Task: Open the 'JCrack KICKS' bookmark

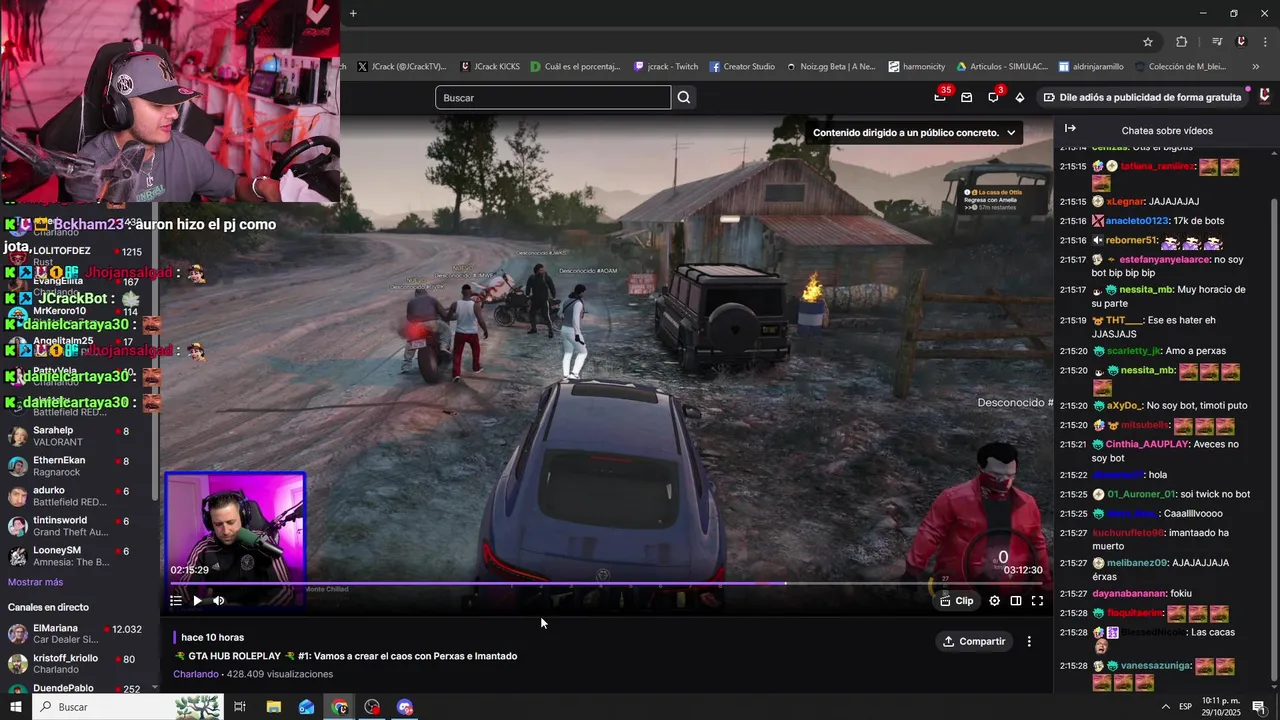Action: (489, 67)
